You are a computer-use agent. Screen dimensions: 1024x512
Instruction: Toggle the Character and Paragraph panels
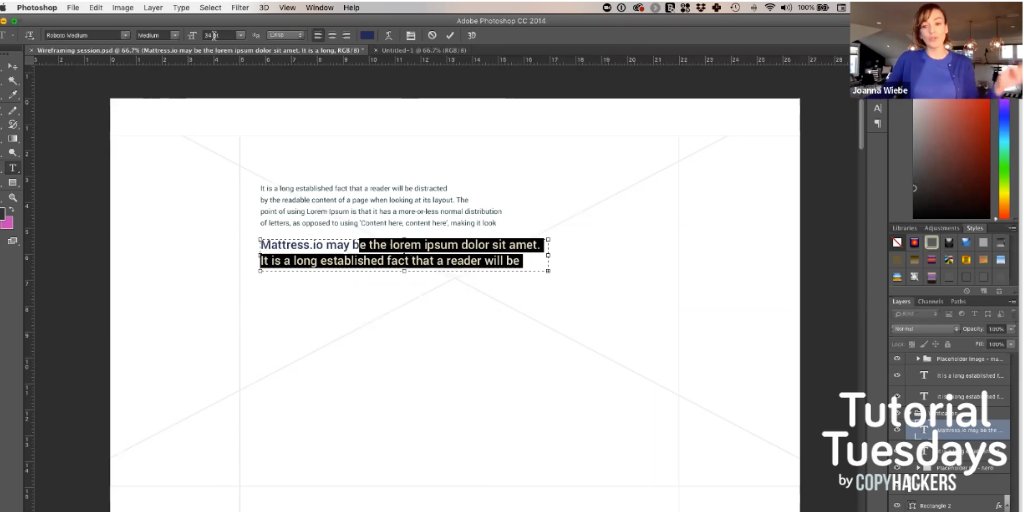click(x=410, y=35)
